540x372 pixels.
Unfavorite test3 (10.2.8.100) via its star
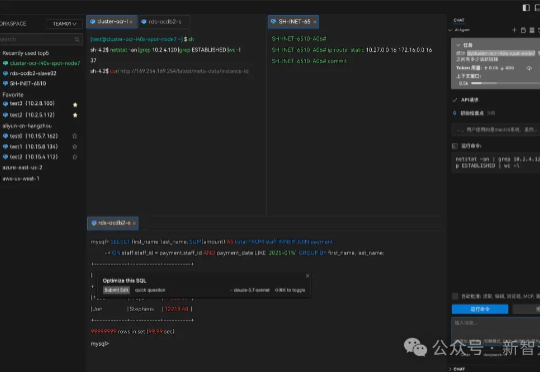[75, 104]
